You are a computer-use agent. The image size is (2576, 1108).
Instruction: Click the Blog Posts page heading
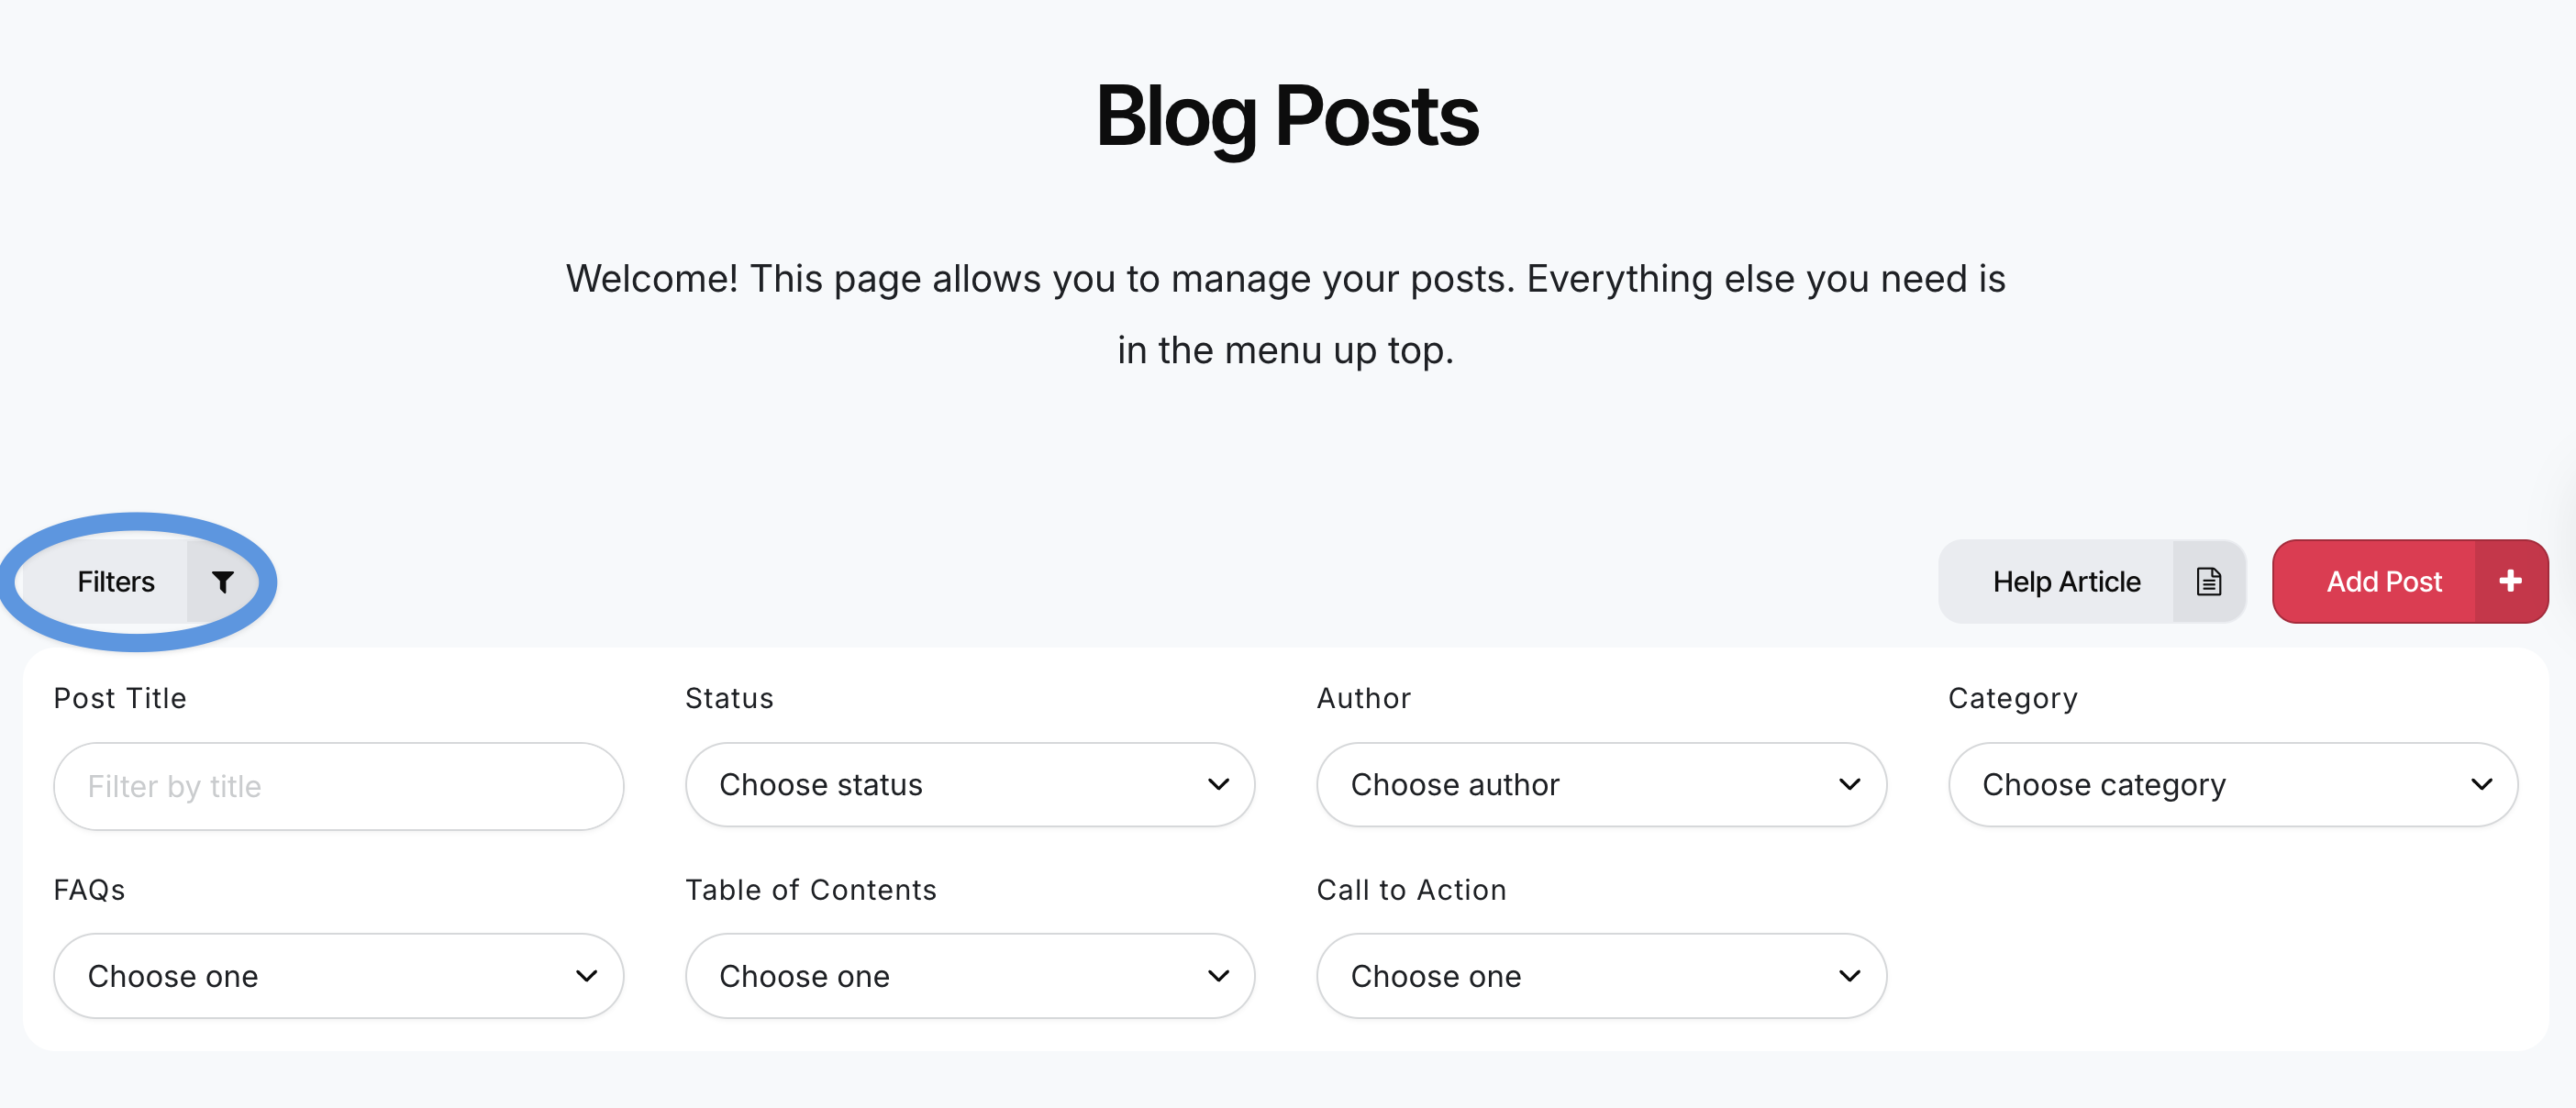[1287, 116]
